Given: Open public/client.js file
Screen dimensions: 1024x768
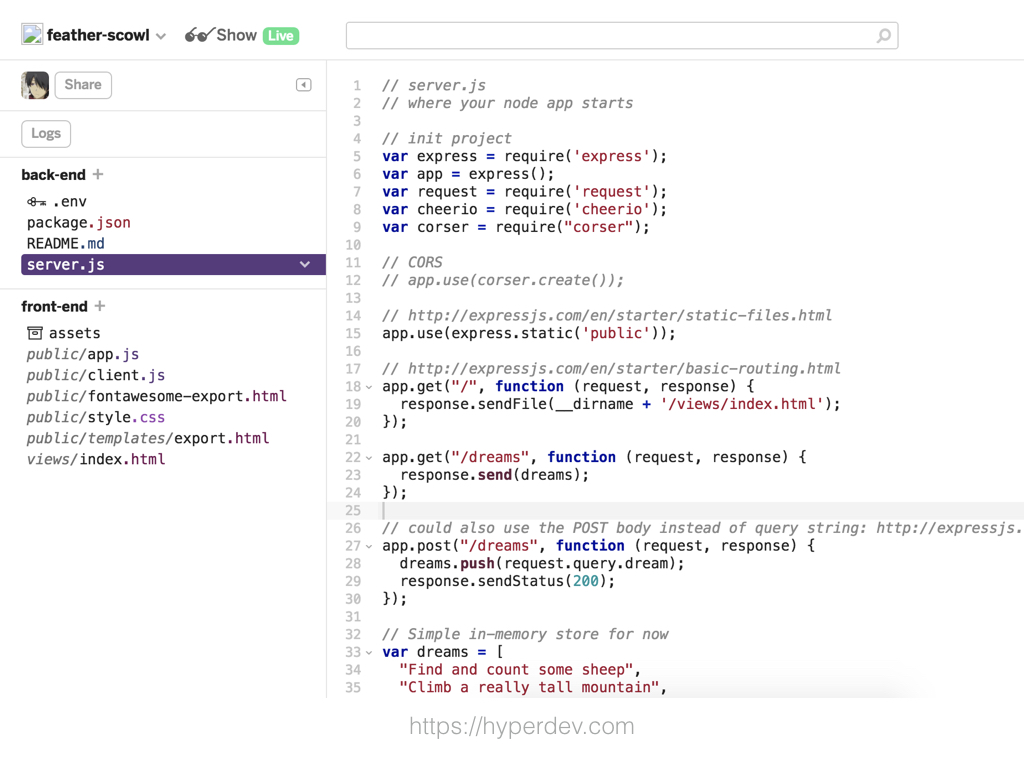Looking at the screenshot, I should 95,375.
